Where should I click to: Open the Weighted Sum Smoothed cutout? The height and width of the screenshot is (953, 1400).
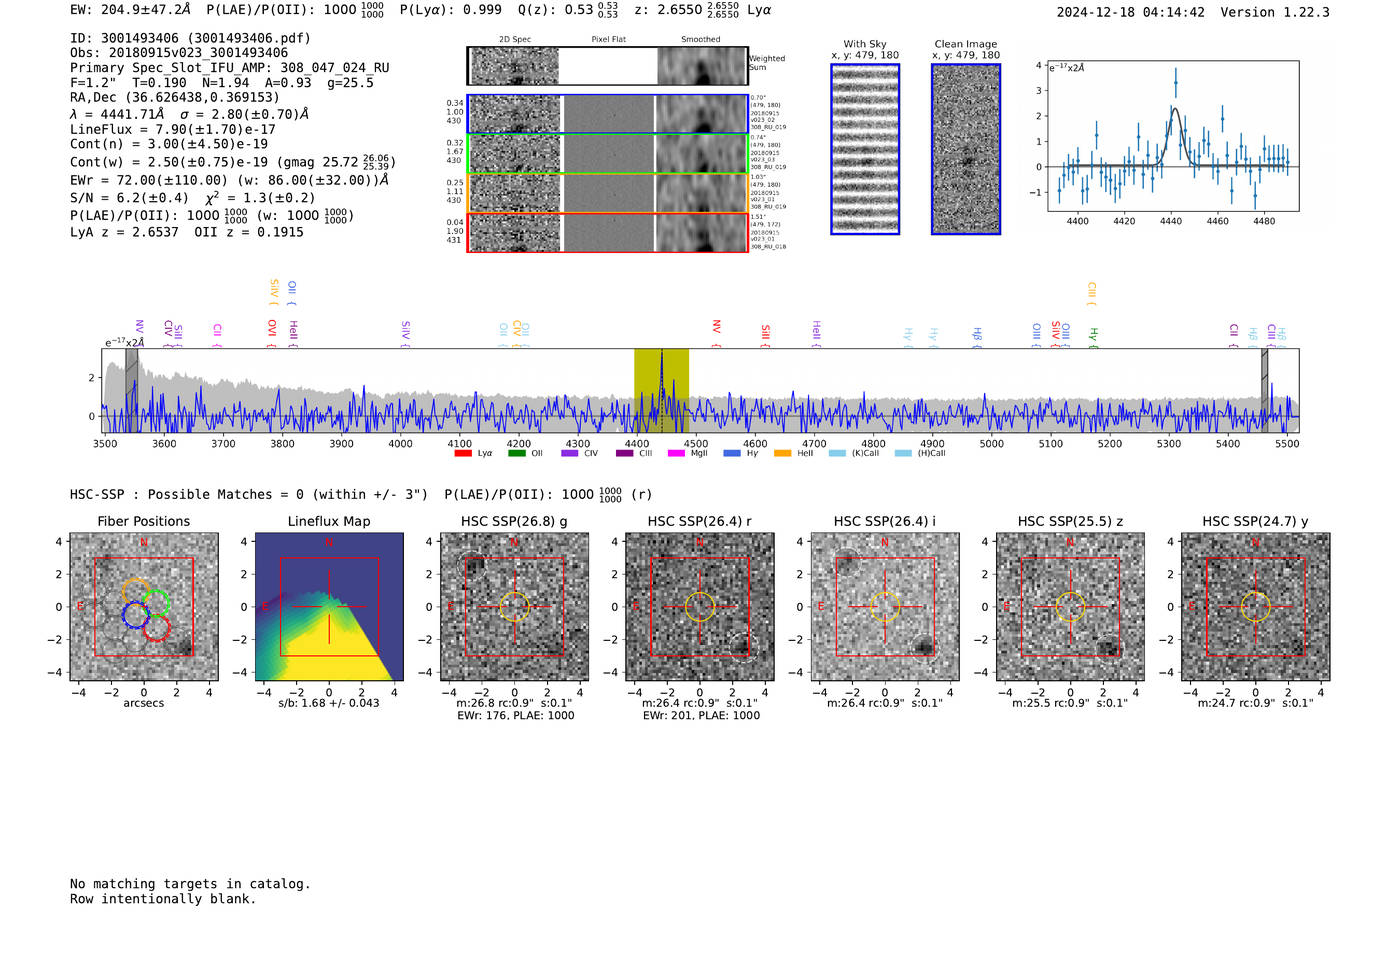click(702, 66)
